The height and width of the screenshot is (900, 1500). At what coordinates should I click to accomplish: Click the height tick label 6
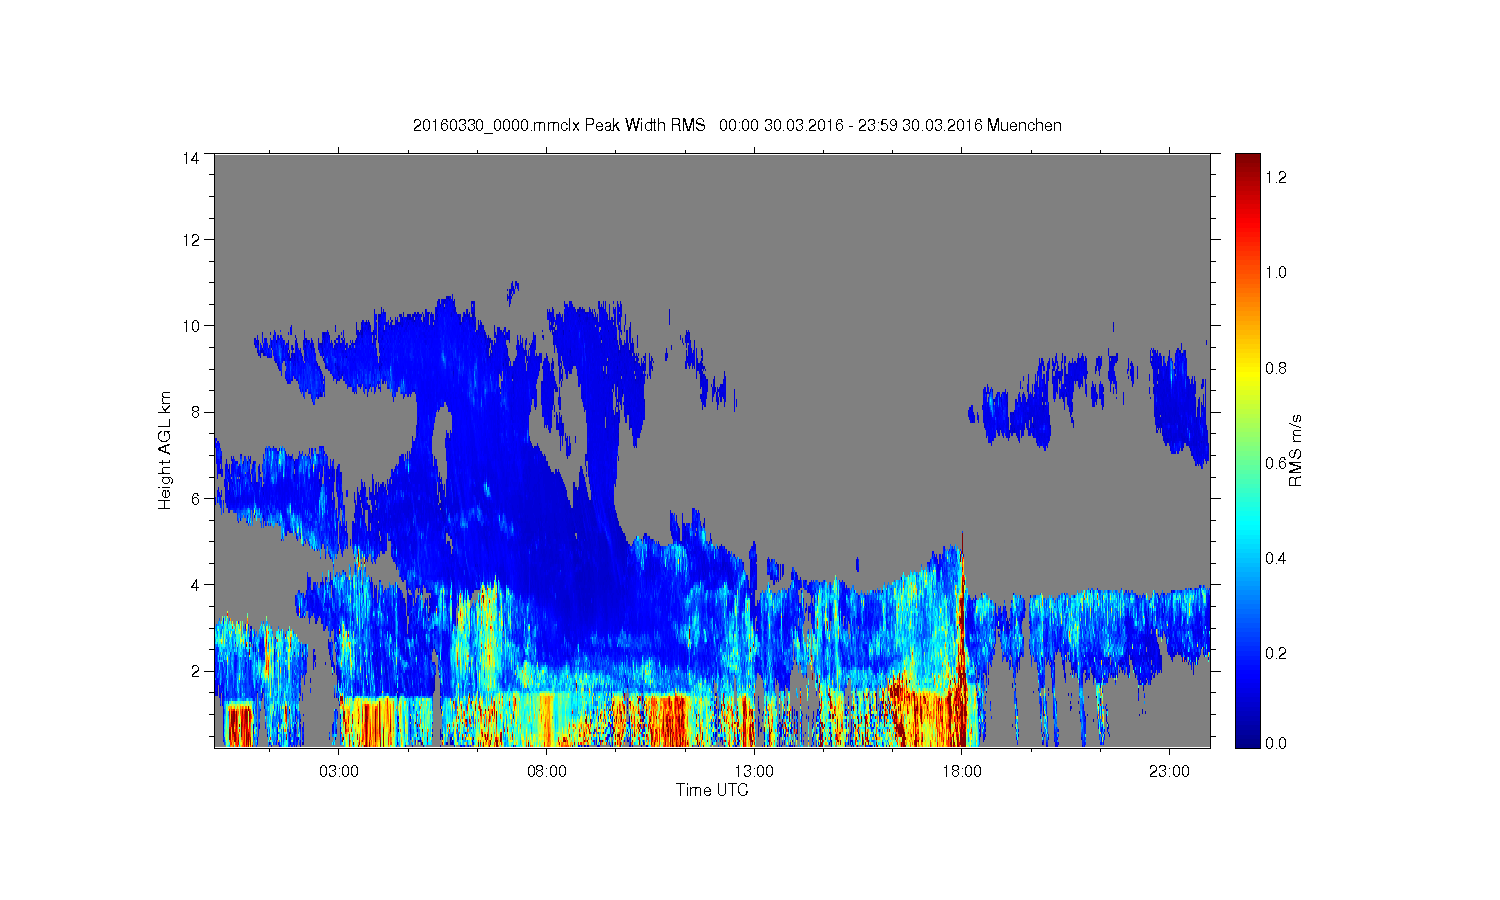[195, 498]
